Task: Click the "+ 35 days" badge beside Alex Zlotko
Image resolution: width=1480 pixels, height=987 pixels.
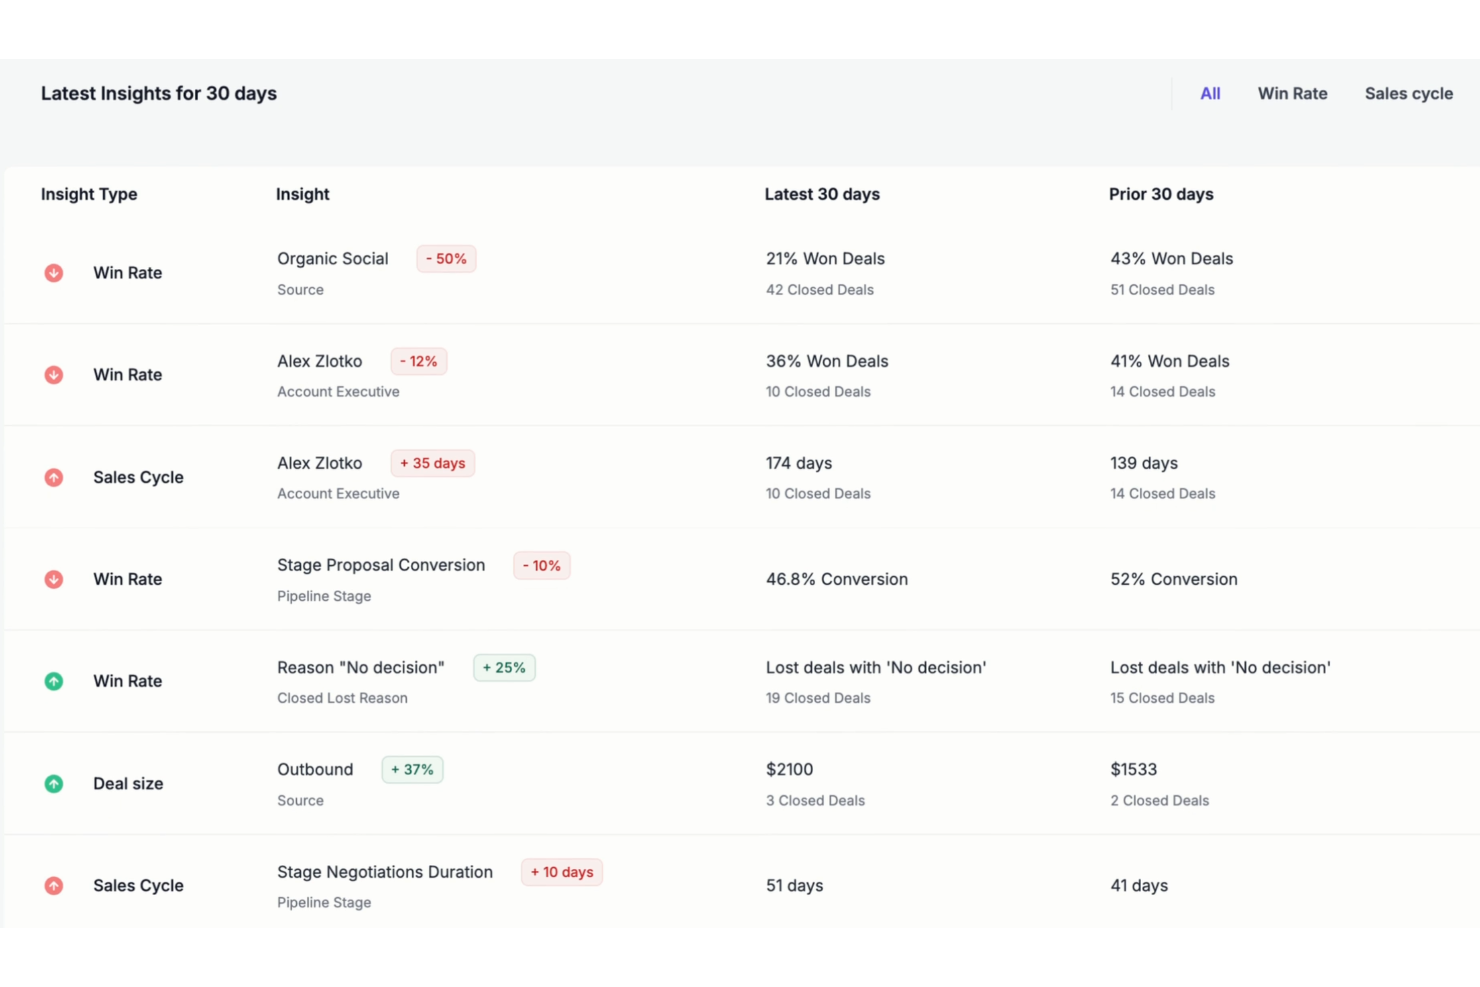Action: pos(432,463)
